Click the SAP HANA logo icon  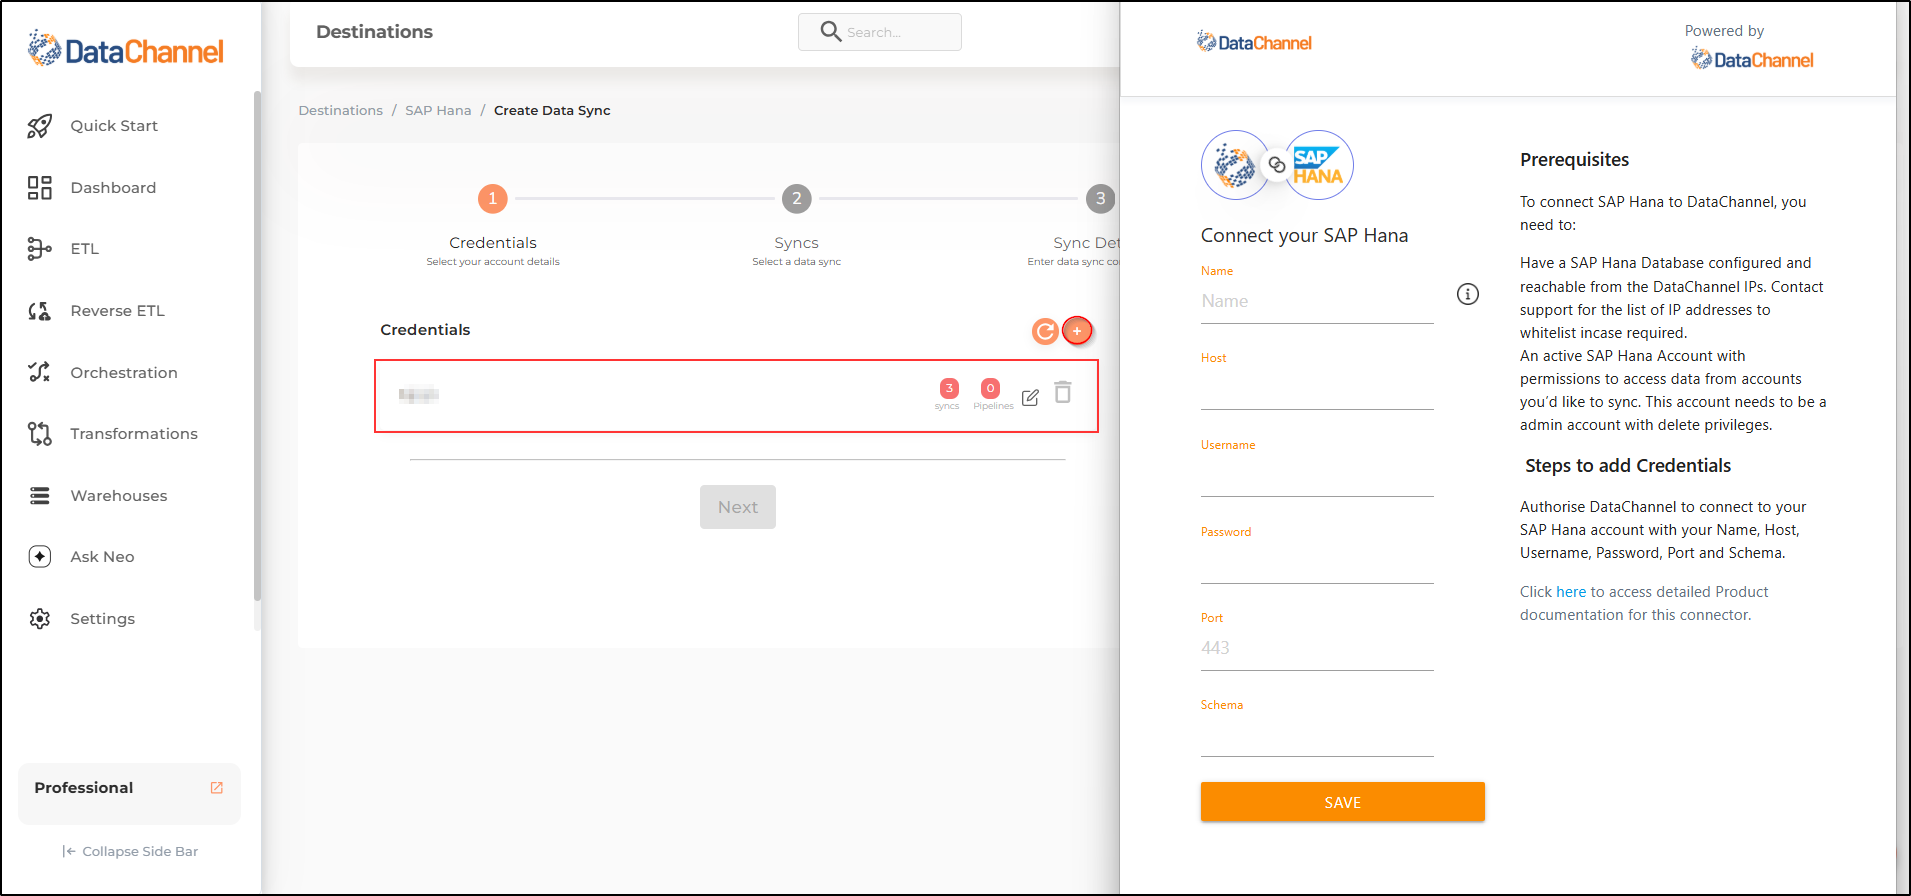click(x=1318, y=165)
